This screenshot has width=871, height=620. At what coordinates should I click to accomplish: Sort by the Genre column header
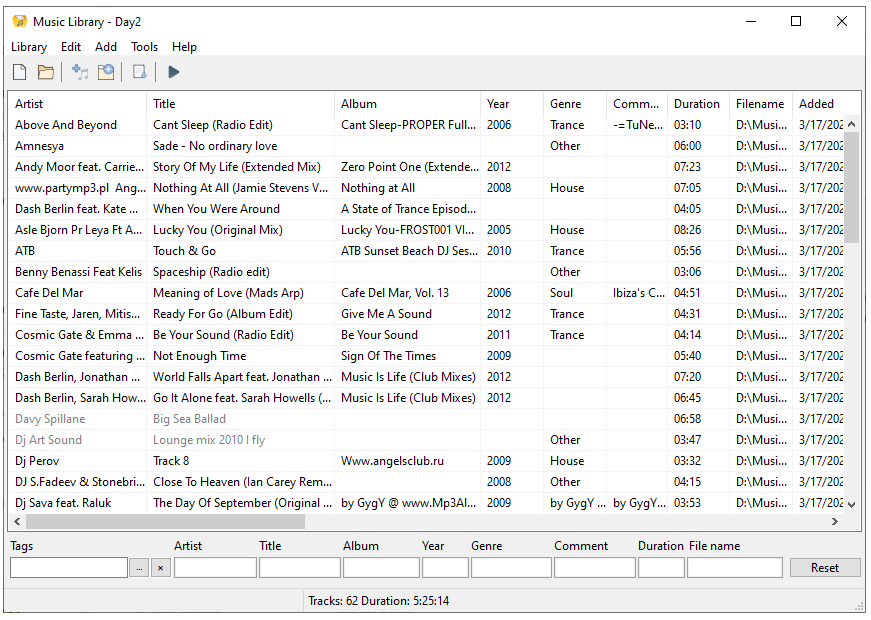(575, 104)
